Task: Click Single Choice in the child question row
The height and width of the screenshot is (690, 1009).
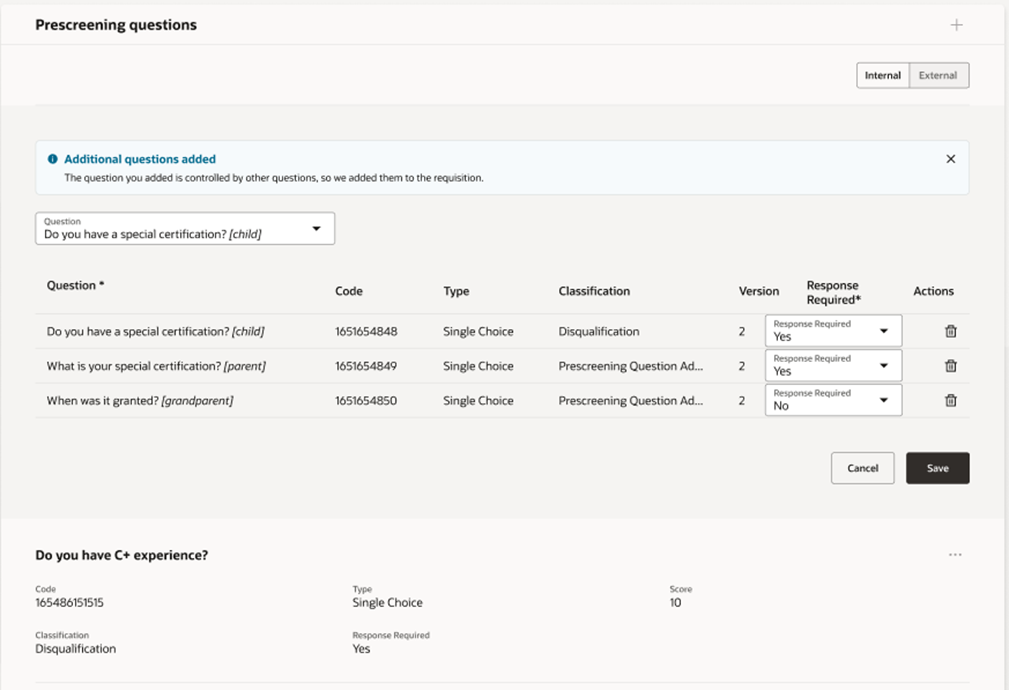Action: [478, 331]
